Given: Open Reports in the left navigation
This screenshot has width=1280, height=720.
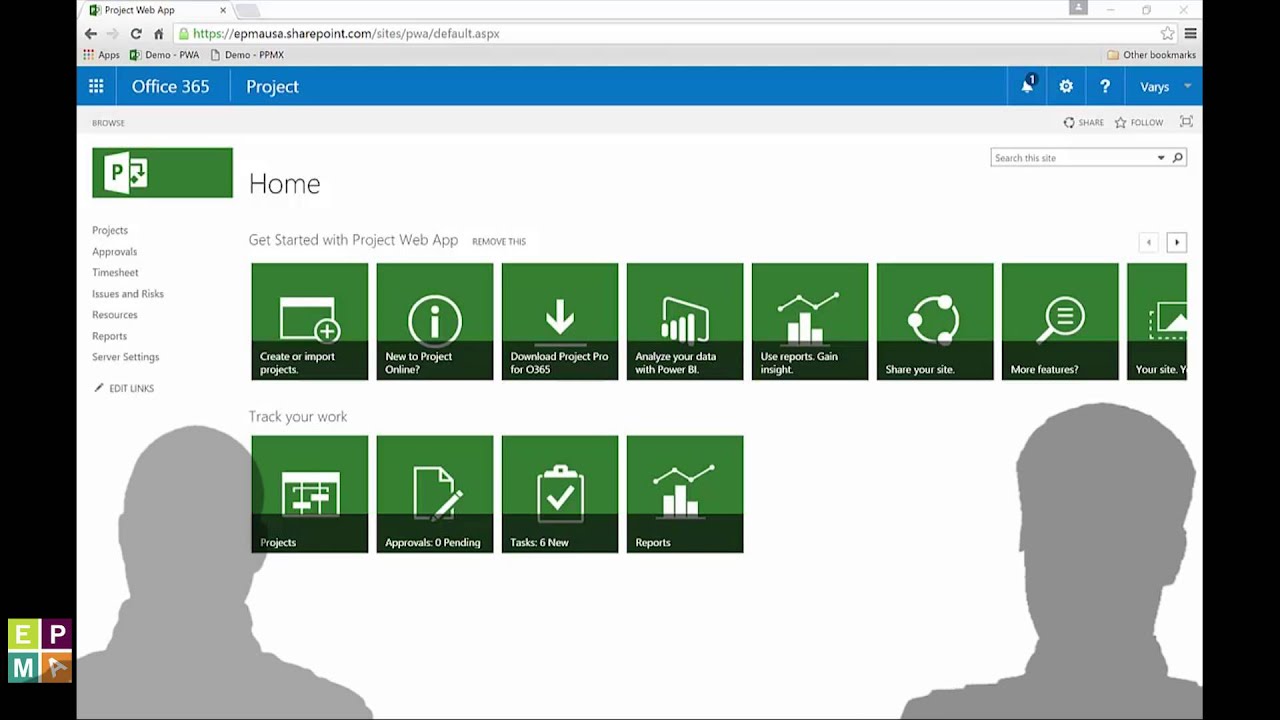Looking at the screenshot, I should click(x=110, y=336).
